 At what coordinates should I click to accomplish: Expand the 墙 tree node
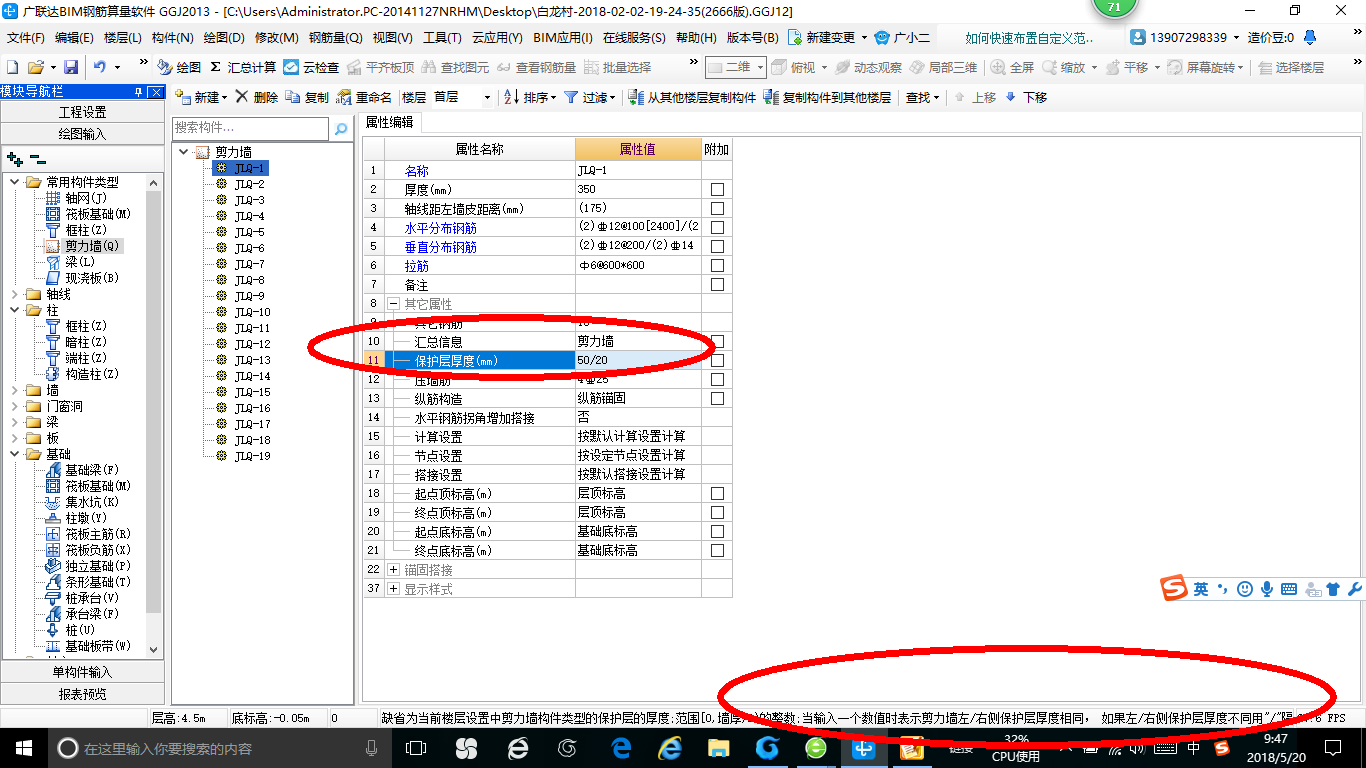click(x=14, y=390)
